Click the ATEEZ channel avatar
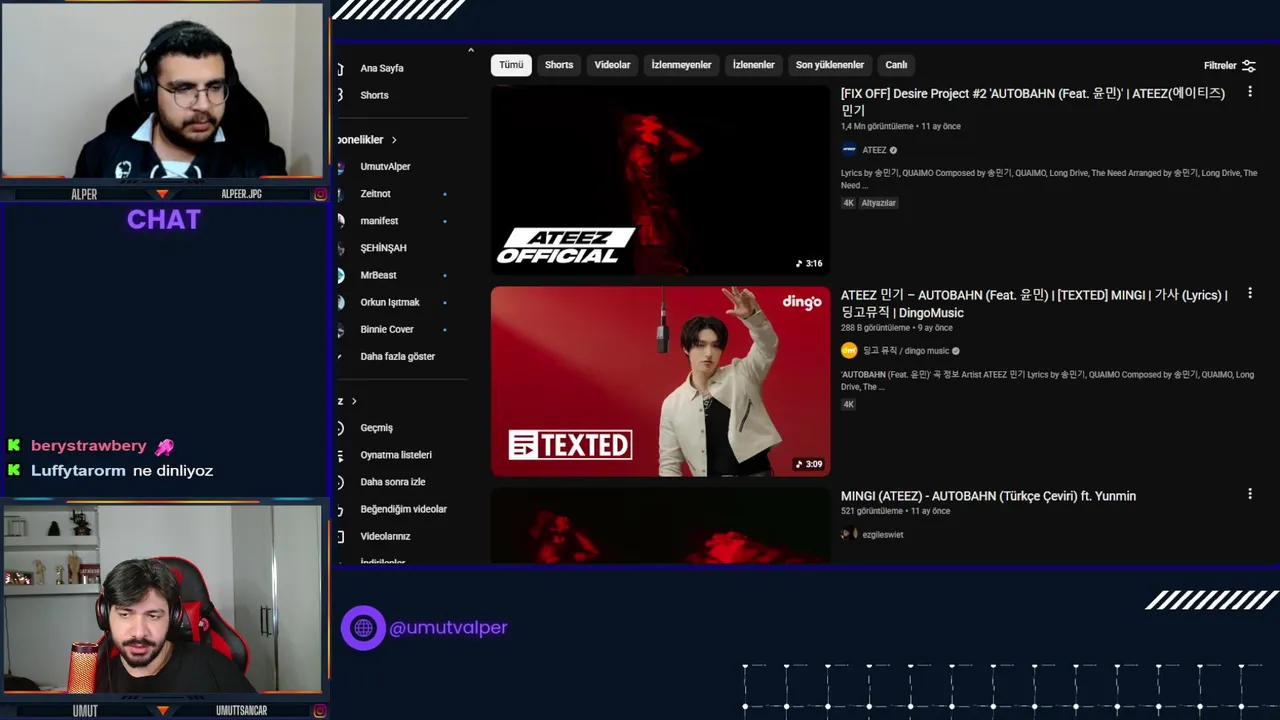The height and width of the screenshot is (720, 1280). click(x=849, y=150)
